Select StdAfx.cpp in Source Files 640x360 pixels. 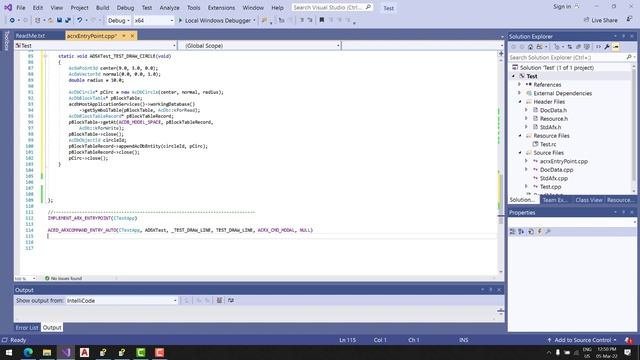(554, 178)
